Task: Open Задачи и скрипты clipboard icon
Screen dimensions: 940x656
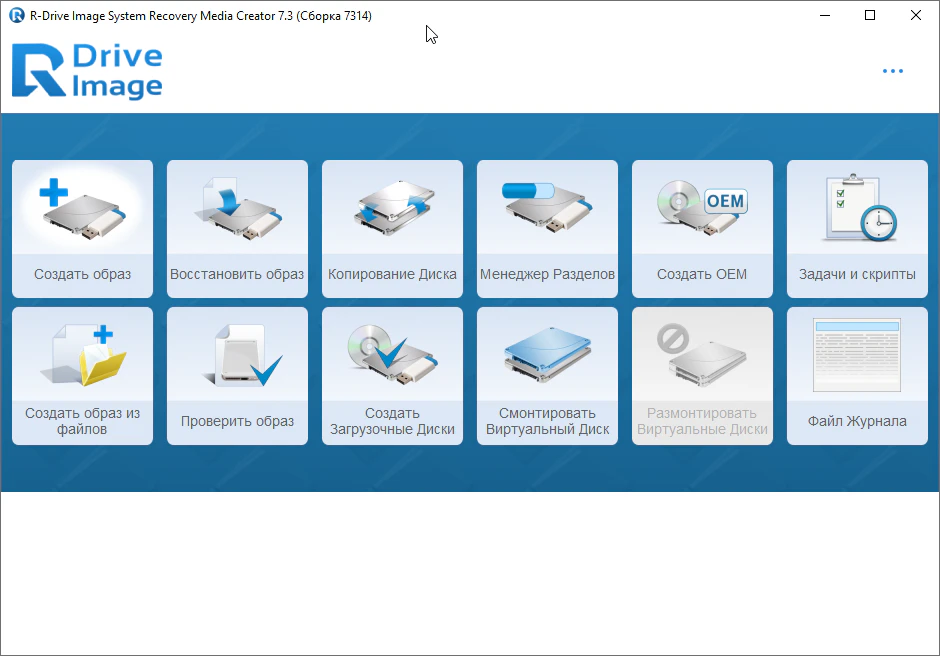Action: pyautogui.click(x=857, y=210)
